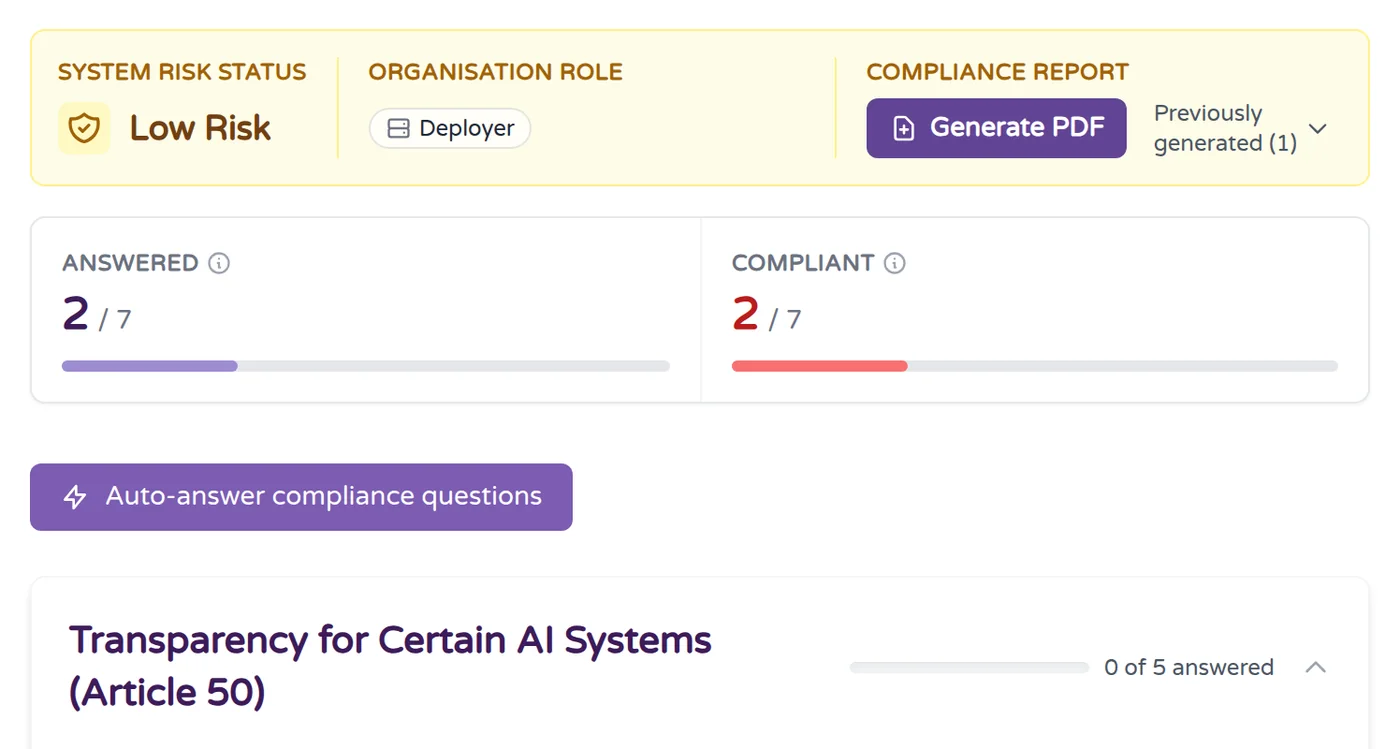Click the "Previously generated (1)" text
Screen dimensions: 1400x749
1226,128
